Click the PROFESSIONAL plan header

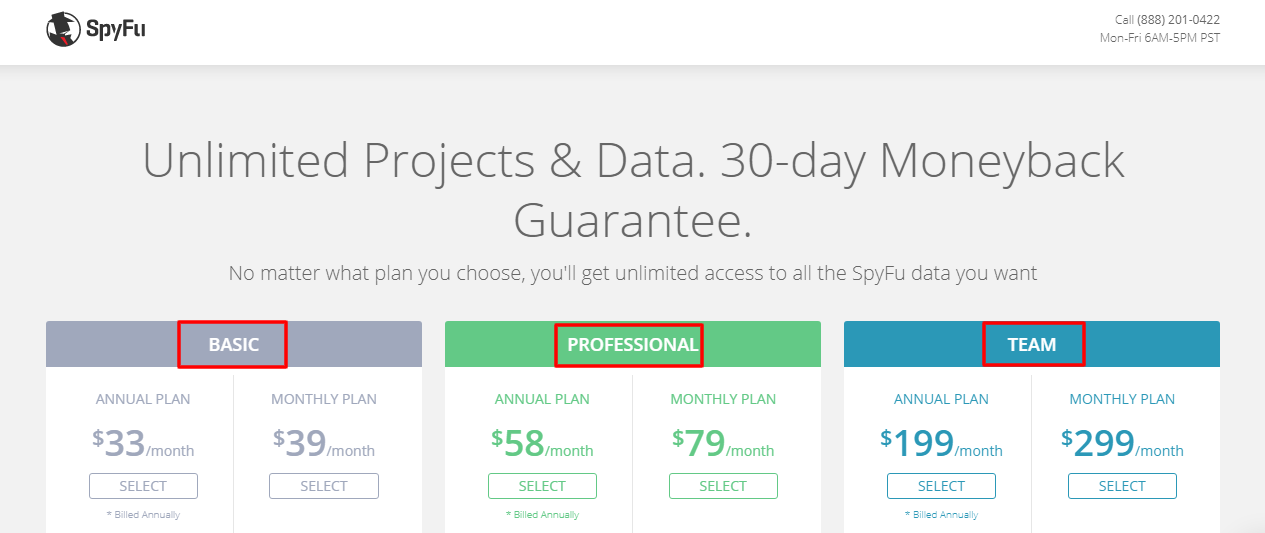[633, 344]
